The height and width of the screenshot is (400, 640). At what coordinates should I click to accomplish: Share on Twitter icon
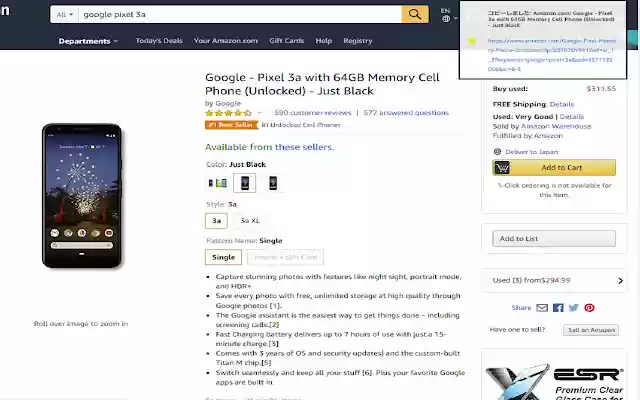point(574,308)
